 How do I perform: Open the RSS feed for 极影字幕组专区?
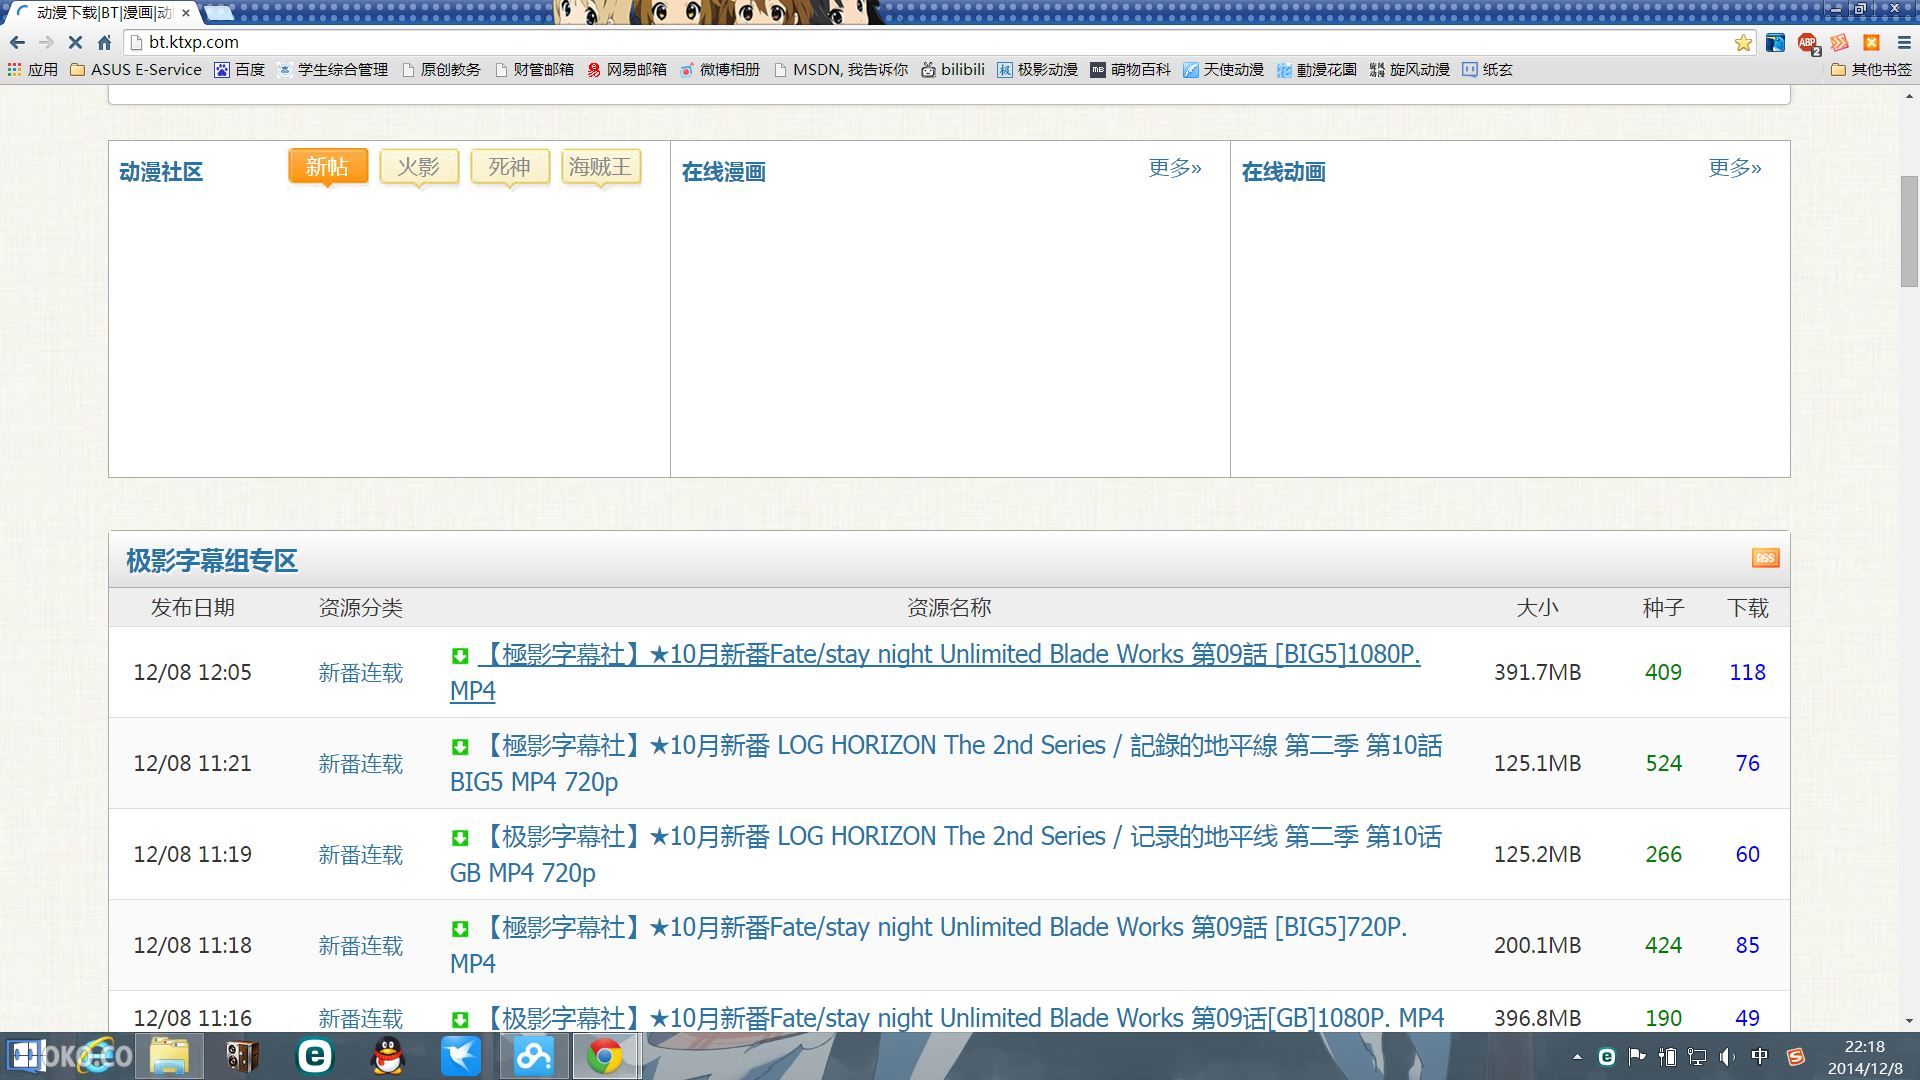[1765, 558]
